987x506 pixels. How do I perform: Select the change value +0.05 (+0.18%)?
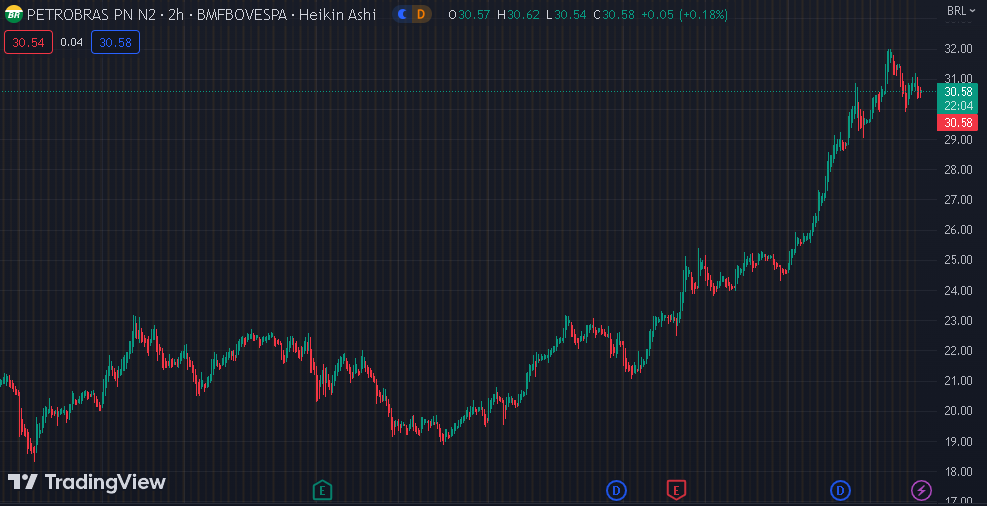tap(684, 14)
